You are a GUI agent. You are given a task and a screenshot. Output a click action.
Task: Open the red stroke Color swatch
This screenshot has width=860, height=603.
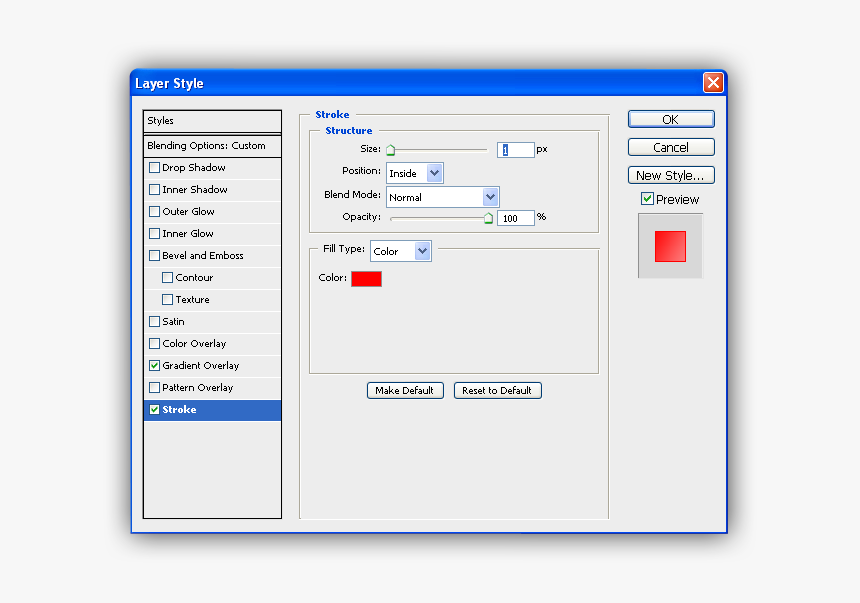point(366,279)
